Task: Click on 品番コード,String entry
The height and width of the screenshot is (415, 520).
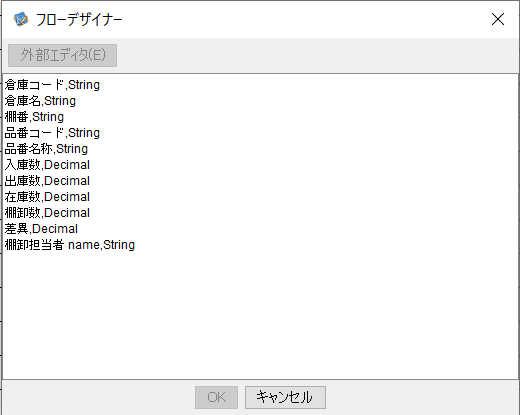Action: coord(52,133)
